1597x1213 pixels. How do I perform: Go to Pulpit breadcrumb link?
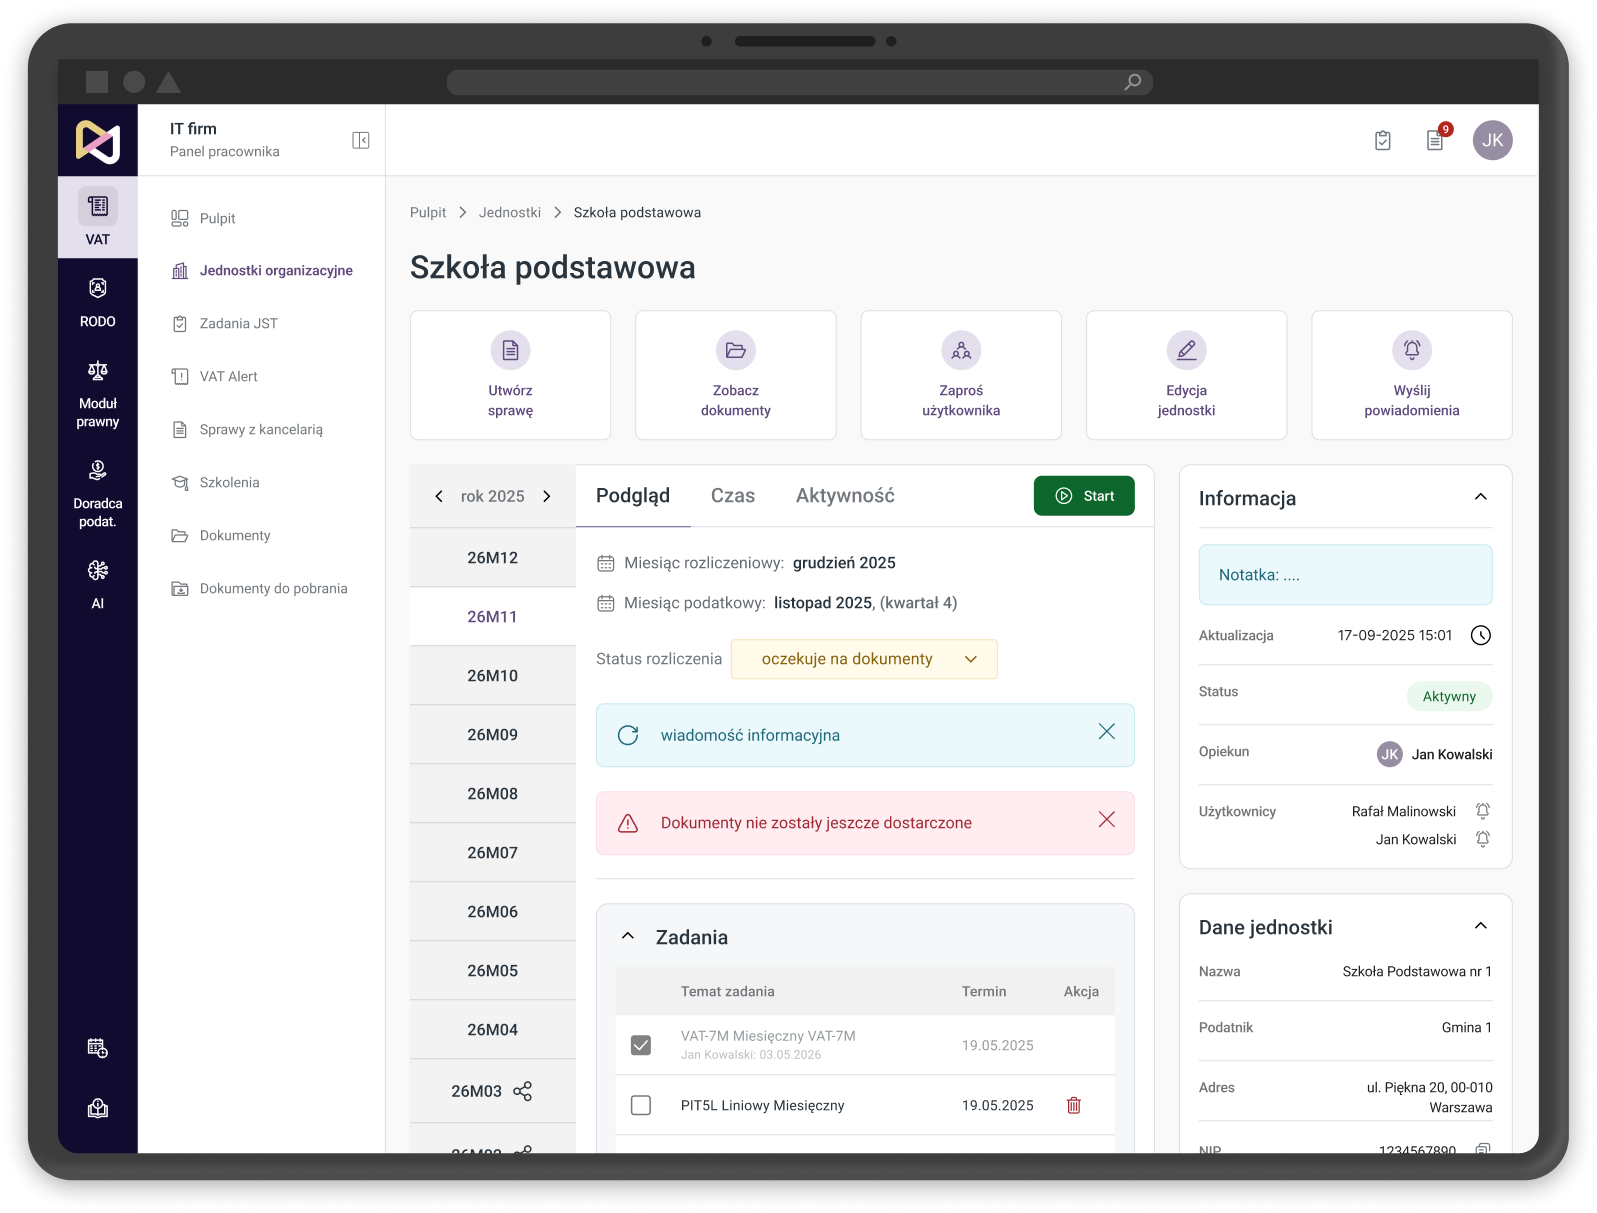(428, 213)
